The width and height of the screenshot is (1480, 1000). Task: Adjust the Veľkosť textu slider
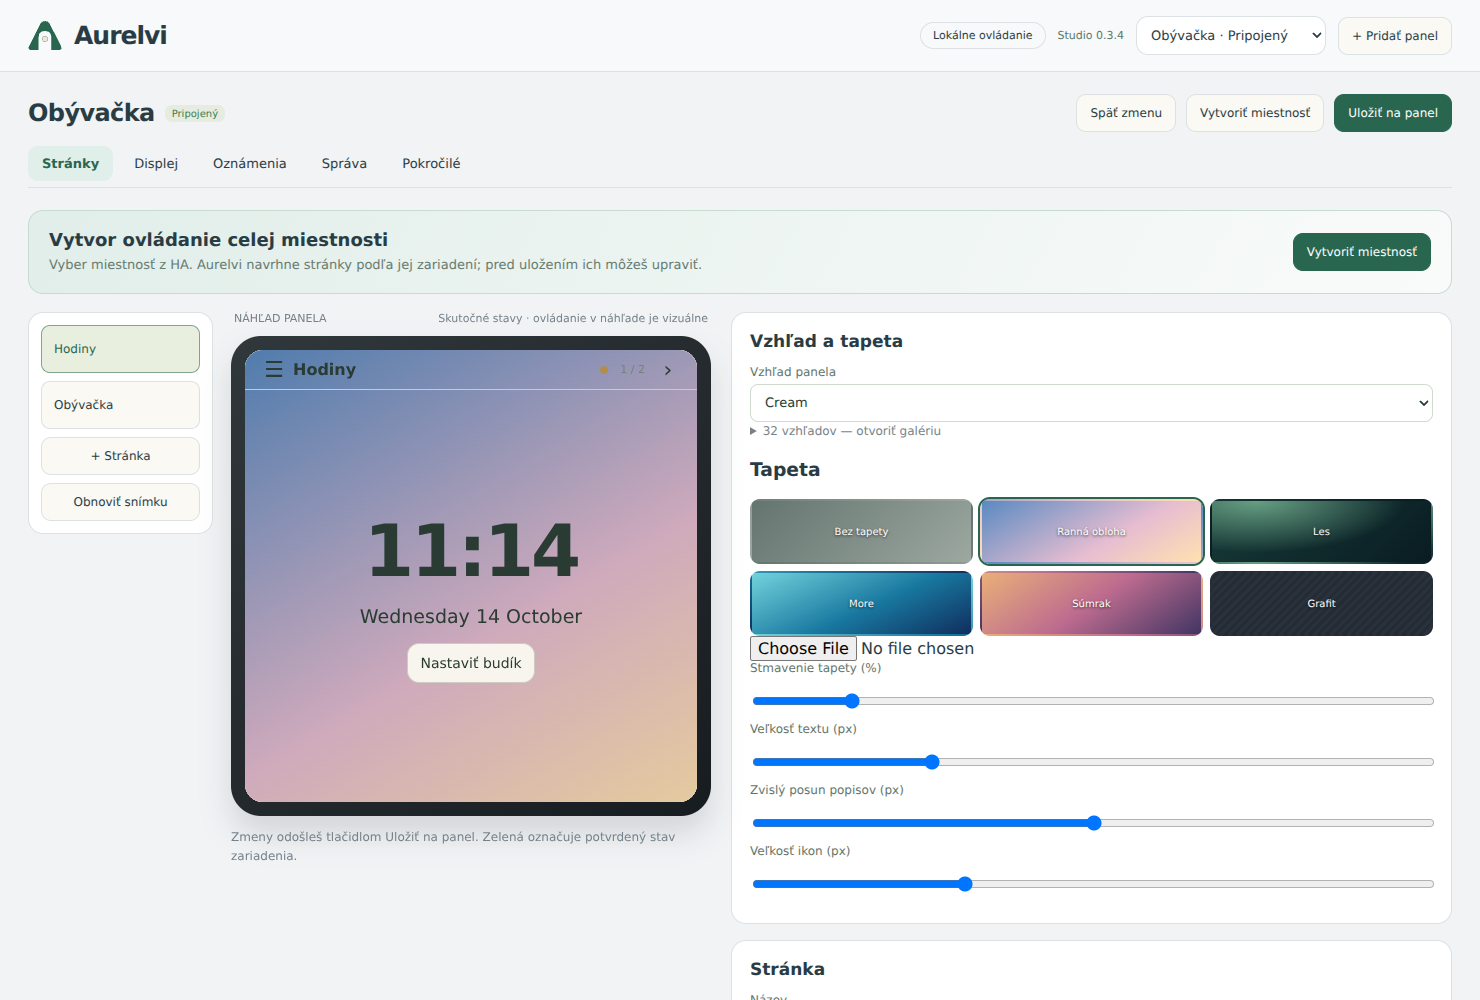pyautogui.click(x=1092, y=762)
